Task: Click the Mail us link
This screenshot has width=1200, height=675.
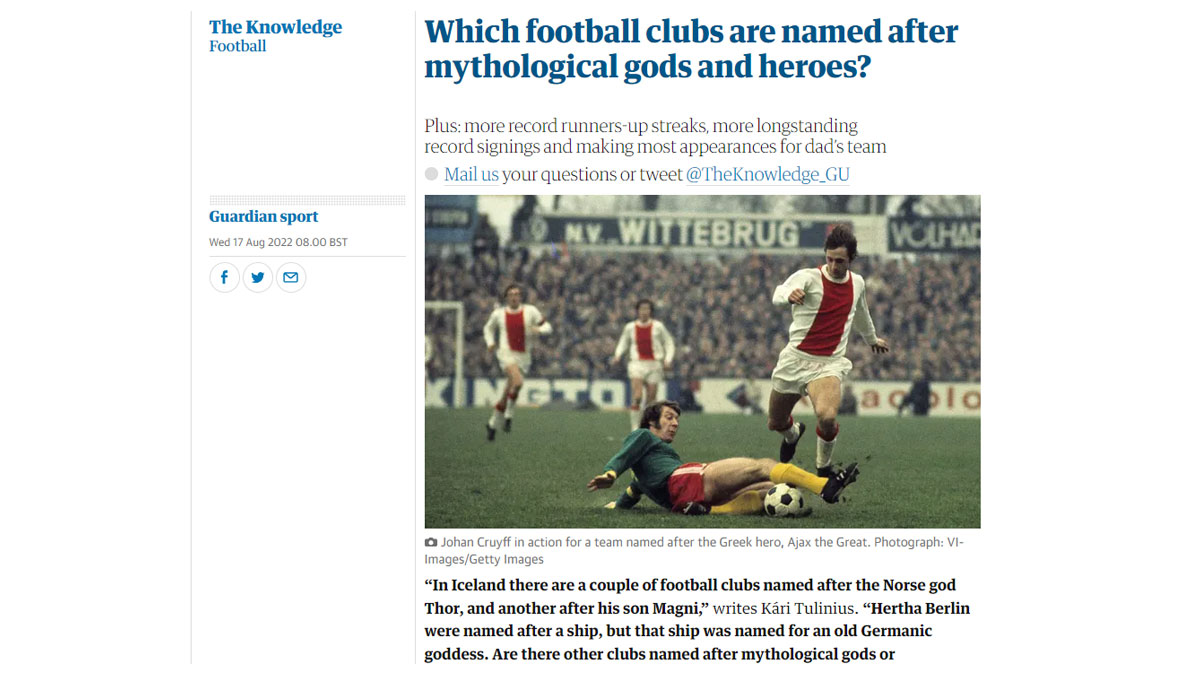Action: point(471,174)
